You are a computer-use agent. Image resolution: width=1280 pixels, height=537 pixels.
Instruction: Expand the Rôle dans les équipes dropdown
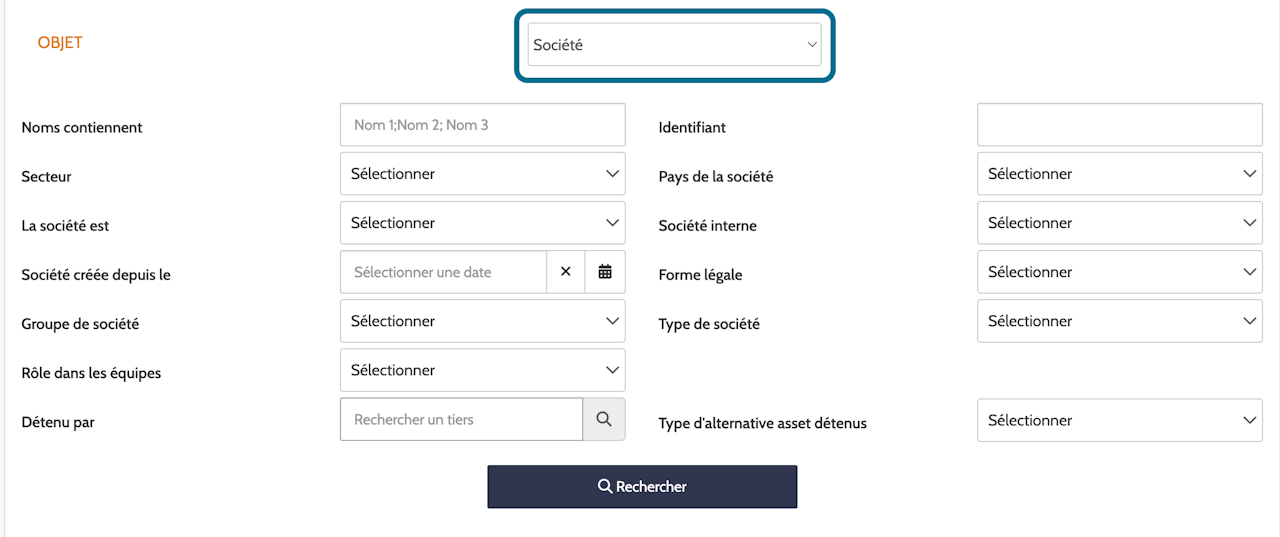pyautogui.click(x=483, y=370)
